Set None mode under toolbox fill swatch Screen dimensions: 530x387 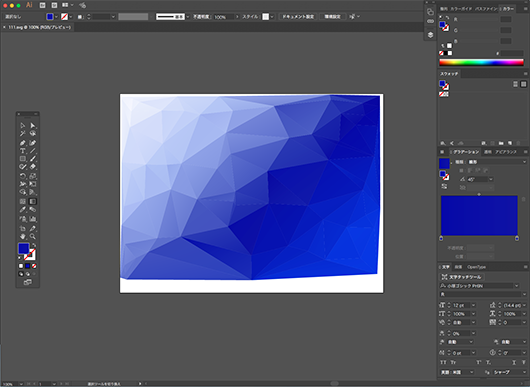pos(34,266)
